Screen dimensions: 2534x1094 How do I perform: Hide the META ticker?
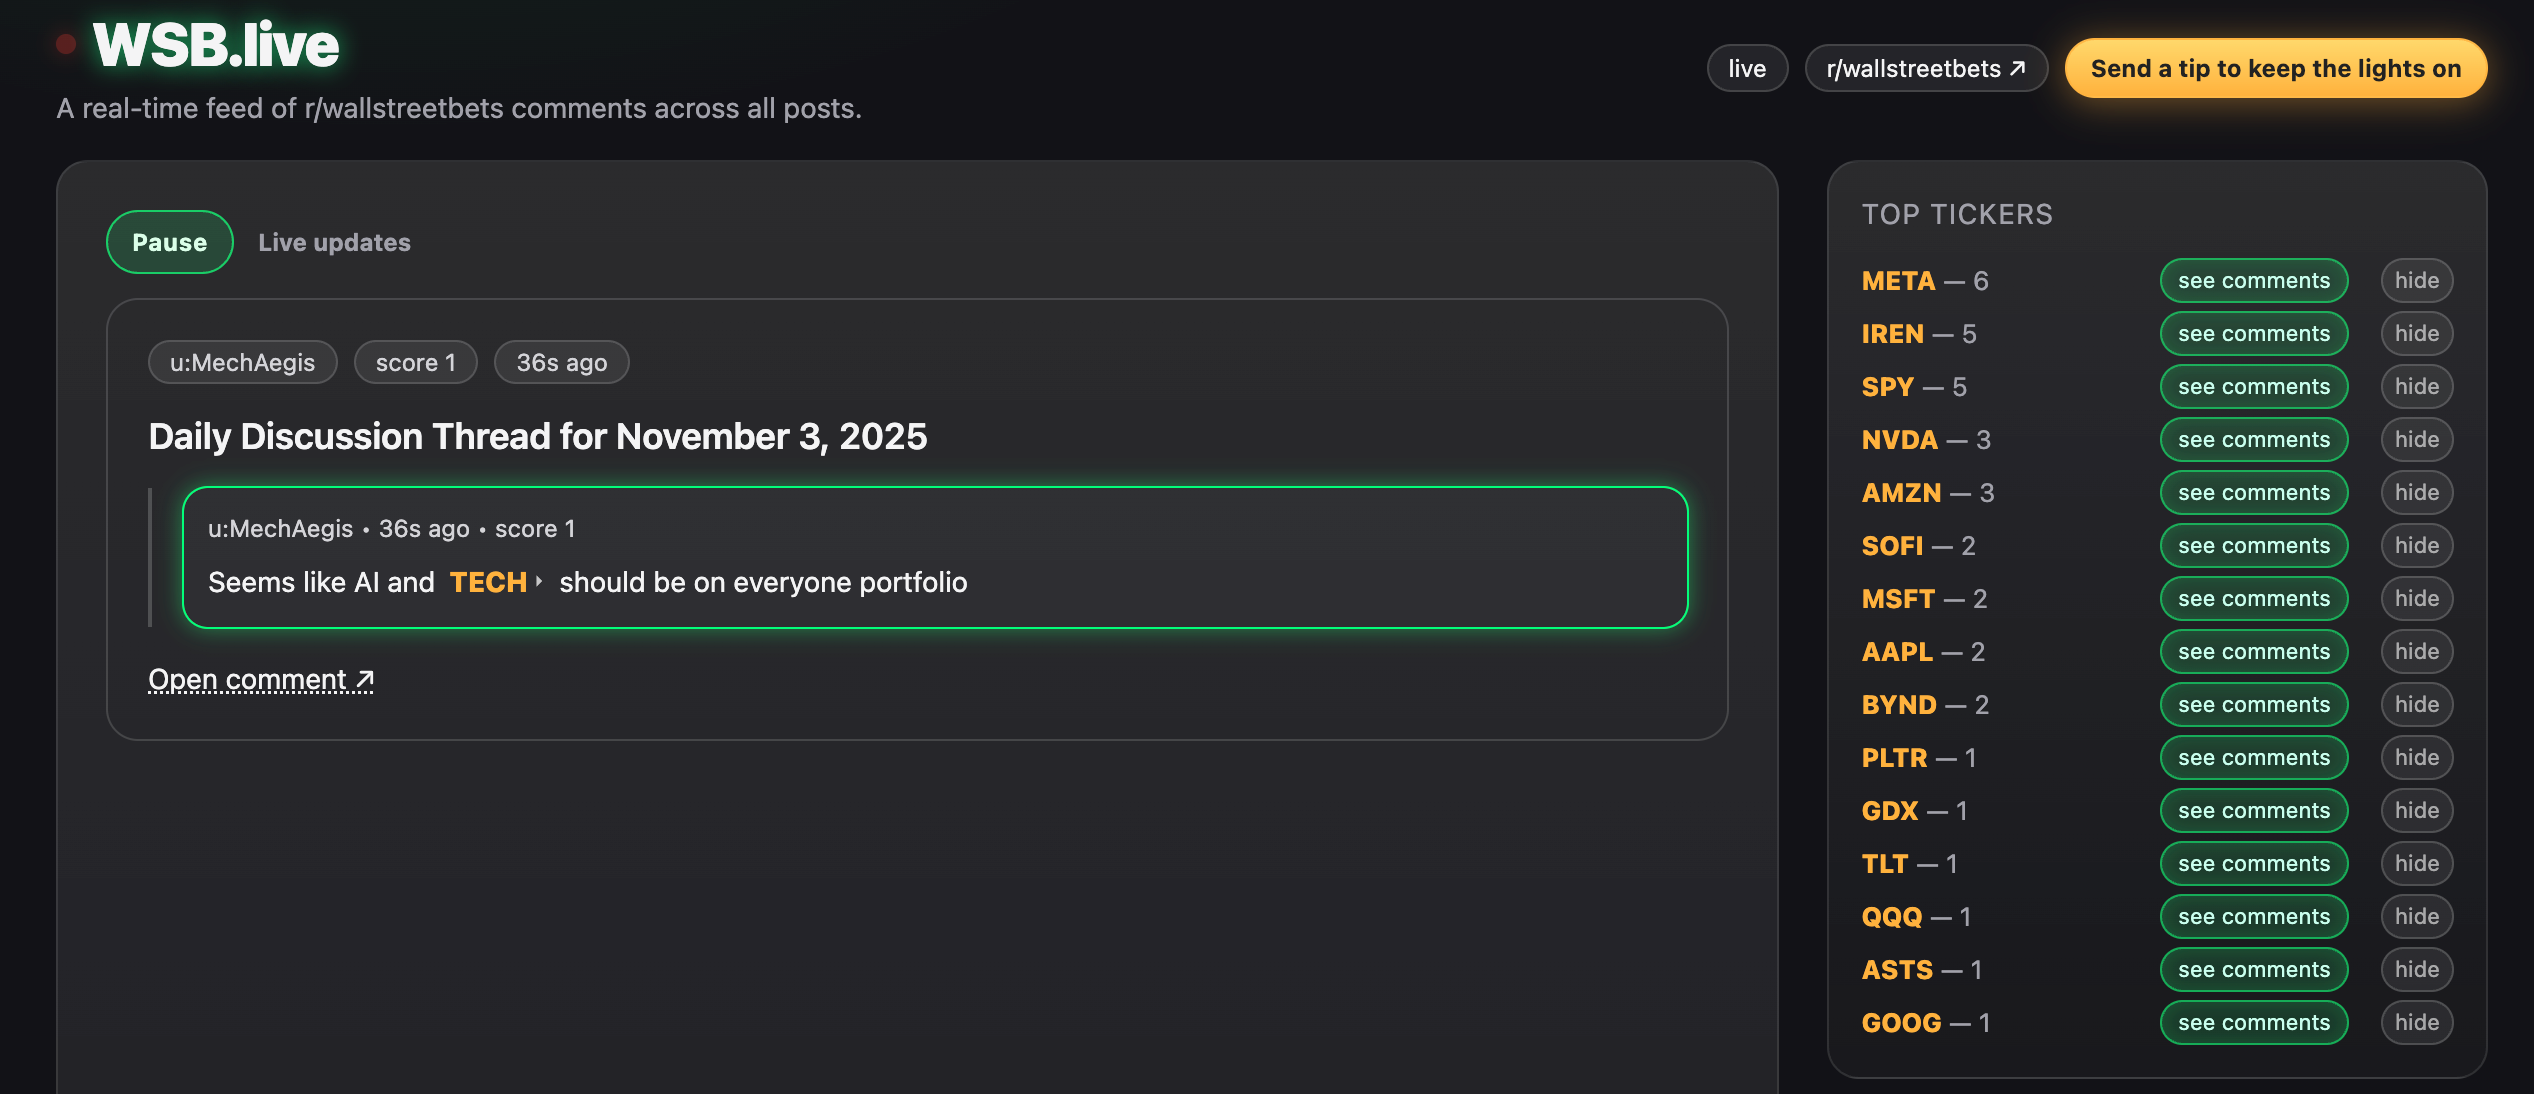(x=2416, y=281)
